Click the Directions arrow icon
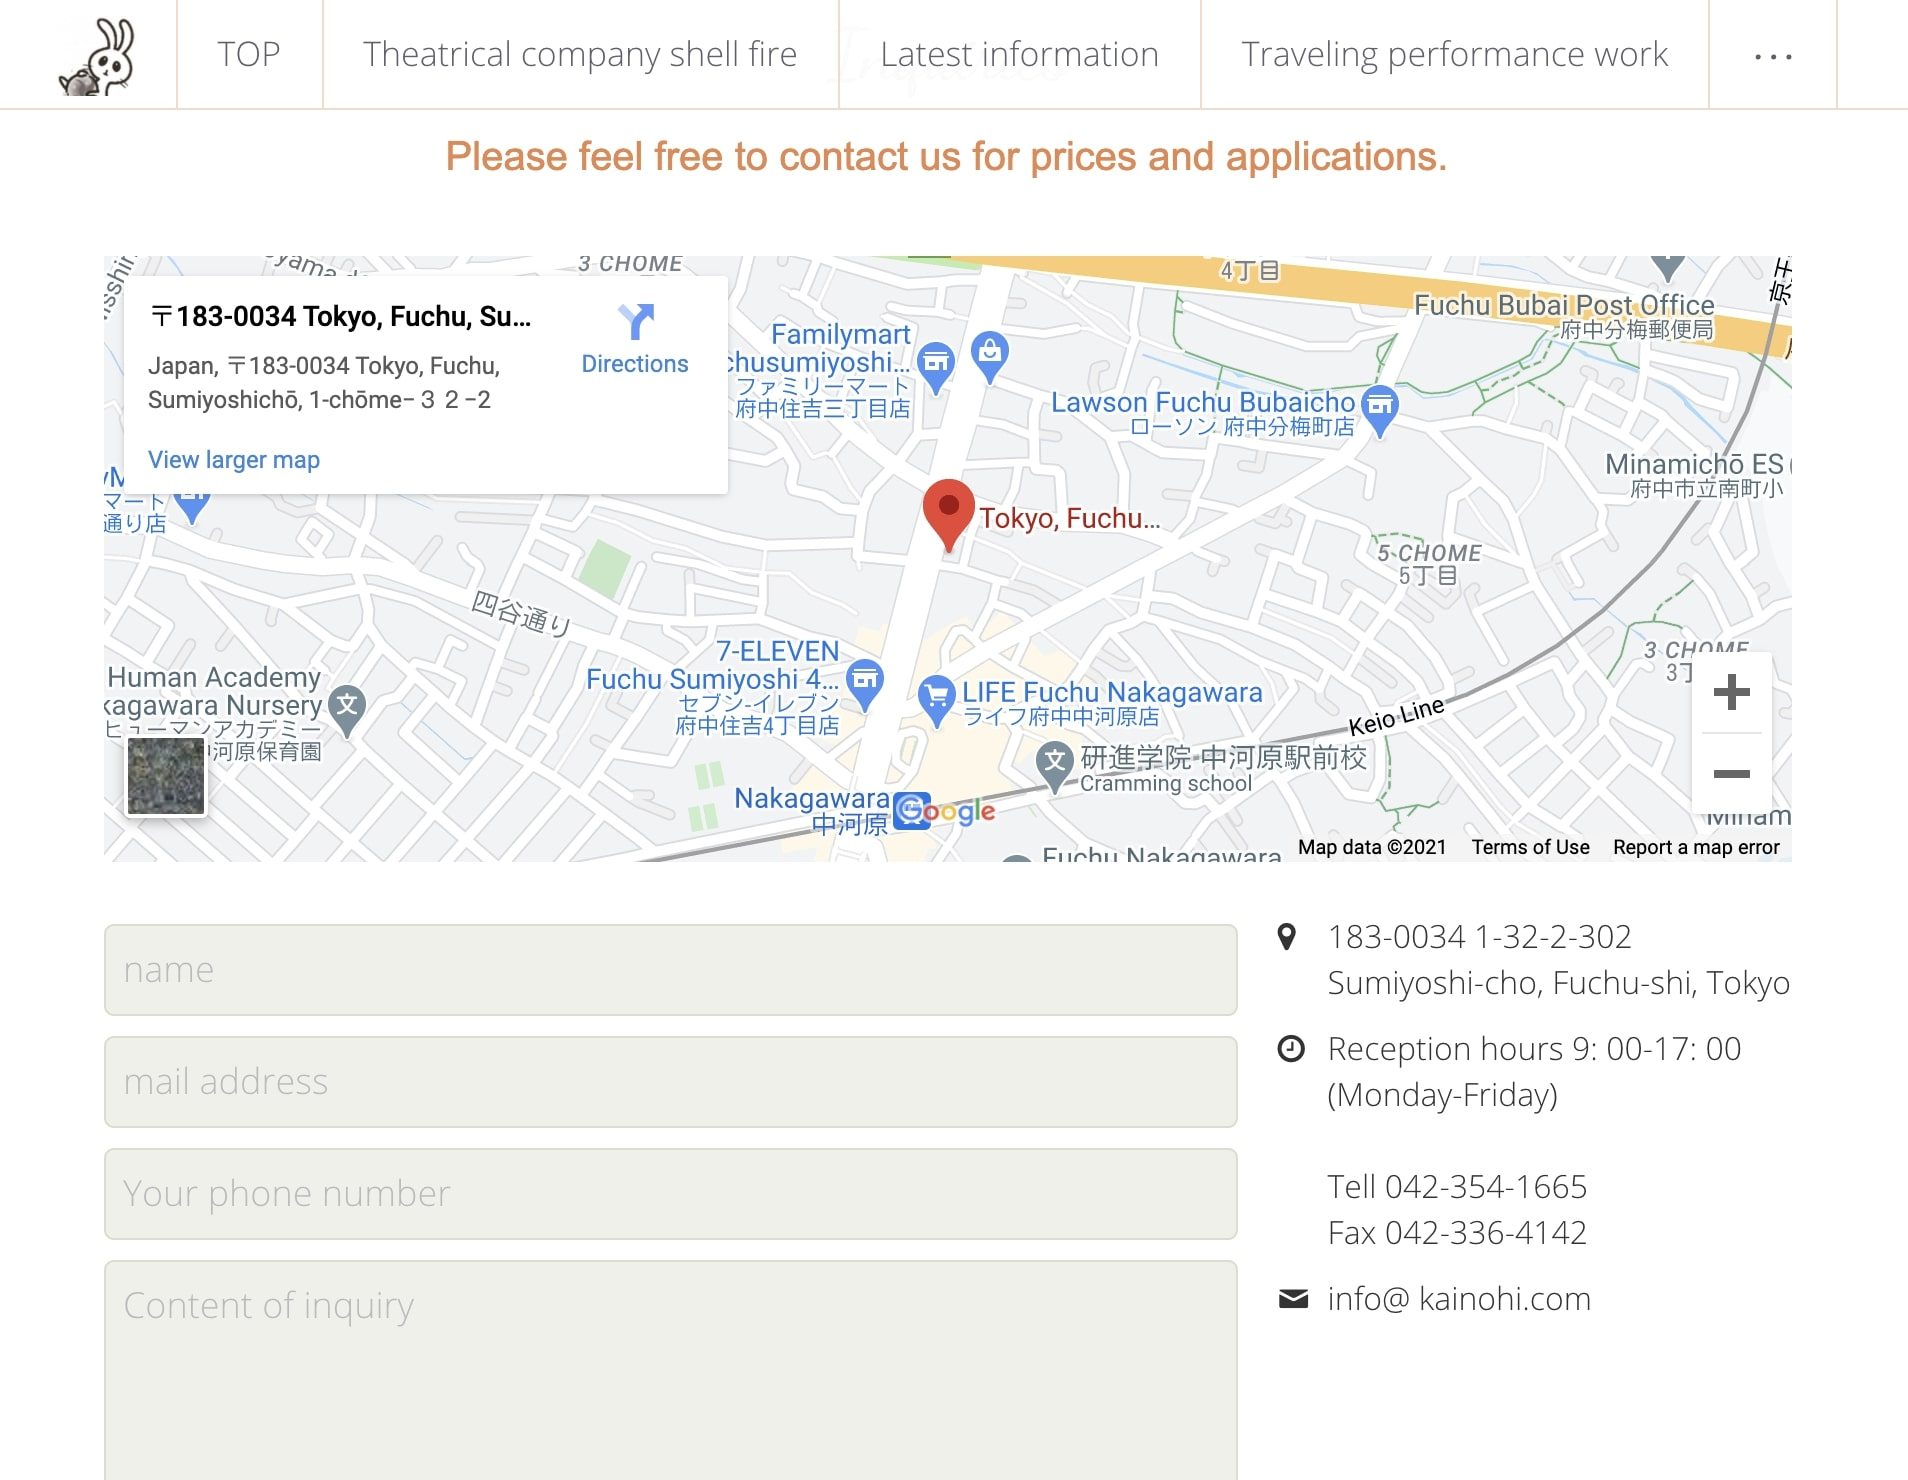 pos(635,322)
